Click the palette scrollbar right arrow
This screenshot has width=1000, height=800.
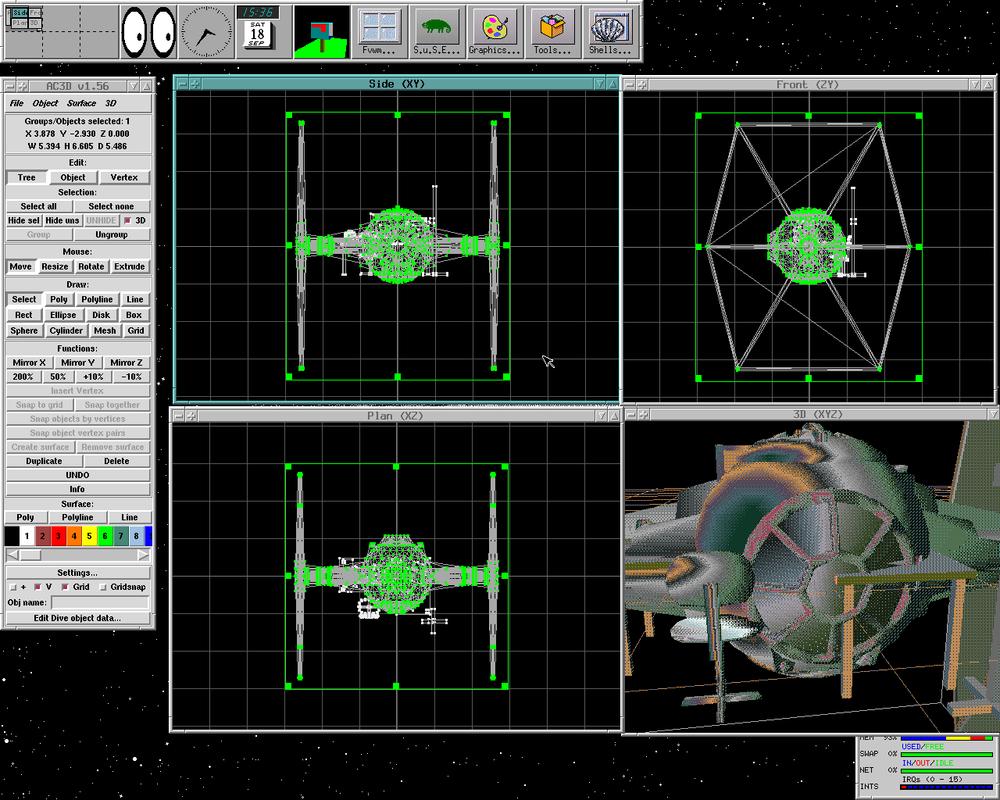click(143, 555)
